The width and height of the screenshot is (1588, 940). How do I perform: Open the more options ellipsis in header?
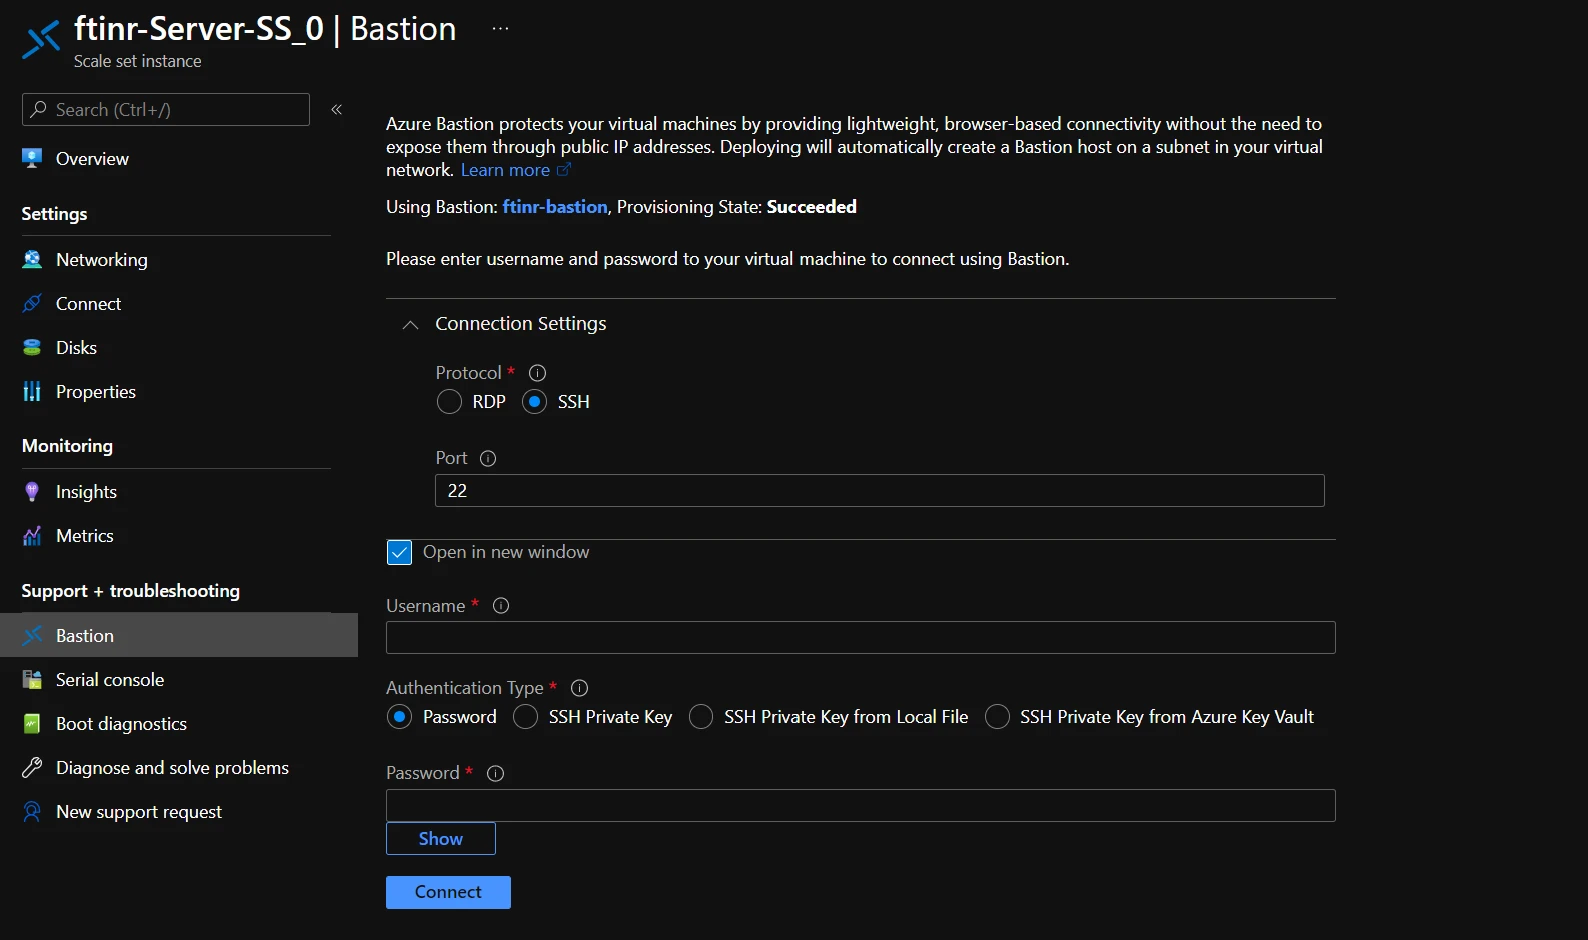[x=501, y=28]
